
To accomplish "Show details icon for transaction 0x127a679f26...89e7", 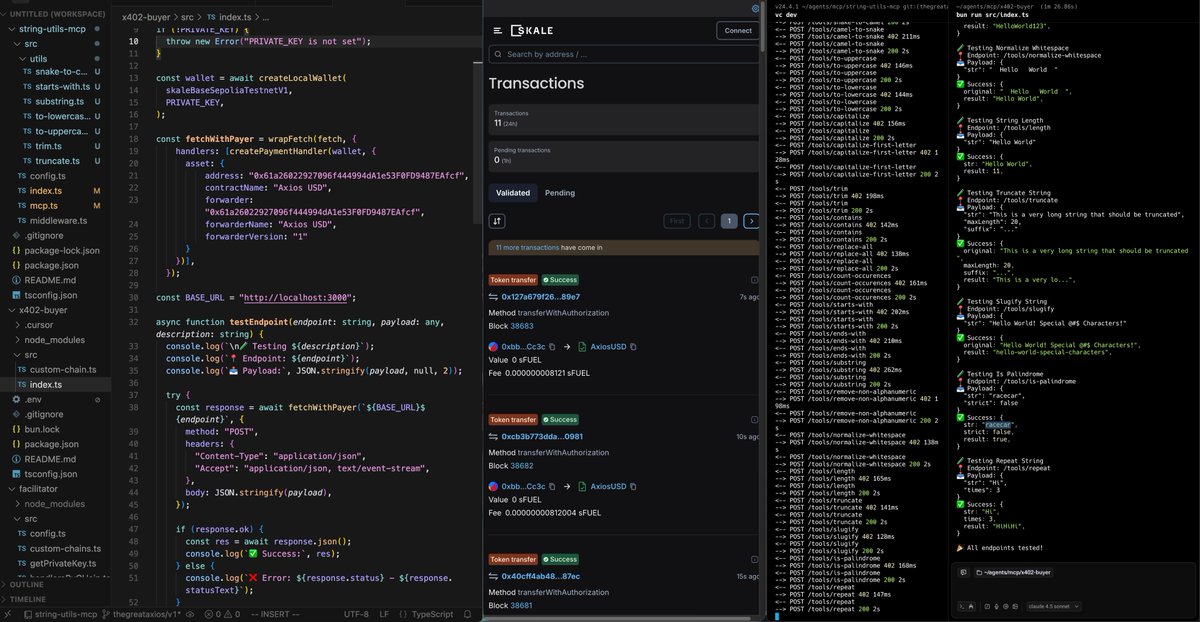I will 755,281.
